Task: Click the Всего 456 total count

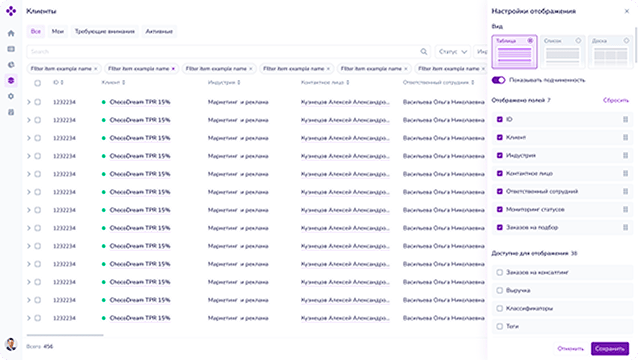Action: [x=39, y=347]
